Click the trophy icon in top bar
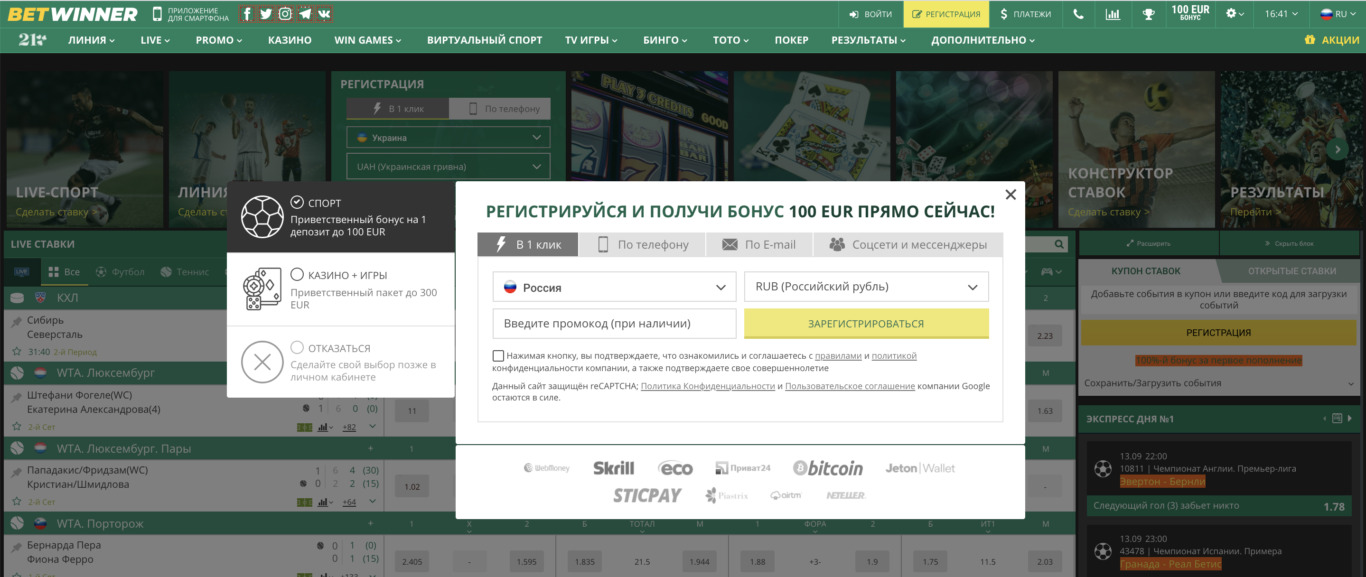This screenshot has height=577, width=1366. pos(1148,14)
